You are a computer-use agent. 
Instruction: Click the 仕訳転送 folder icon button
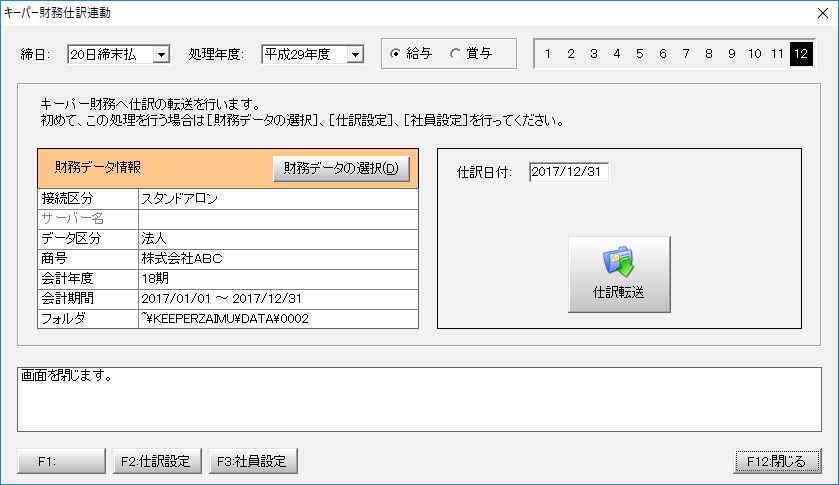coord(619,274)
